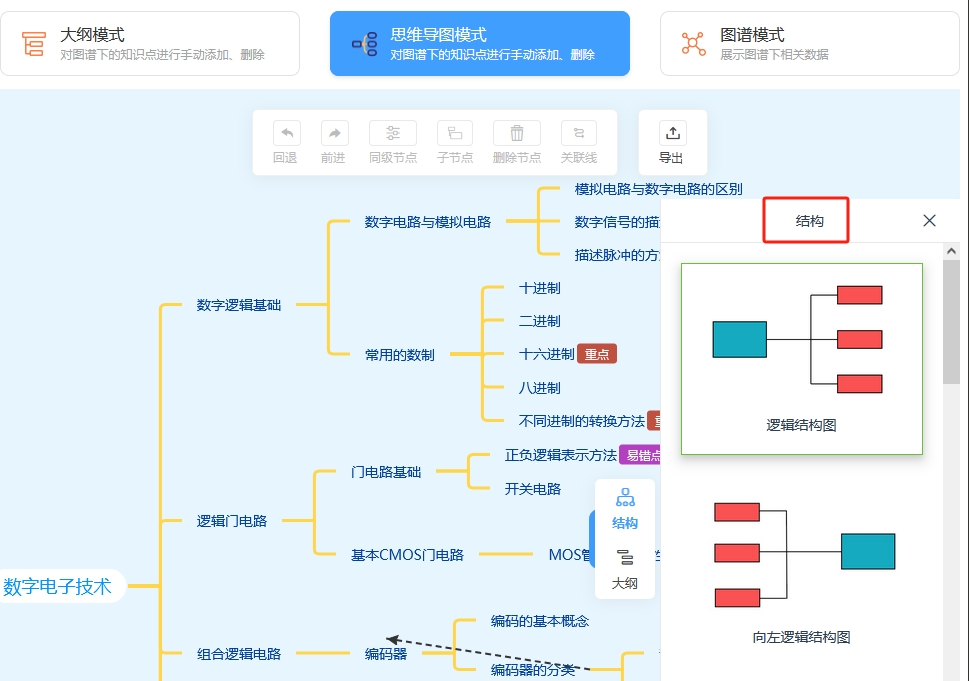Screen dimensions: 969x681
Task: Select the 思维导图模式 tab
Action: tap(480, 44)
